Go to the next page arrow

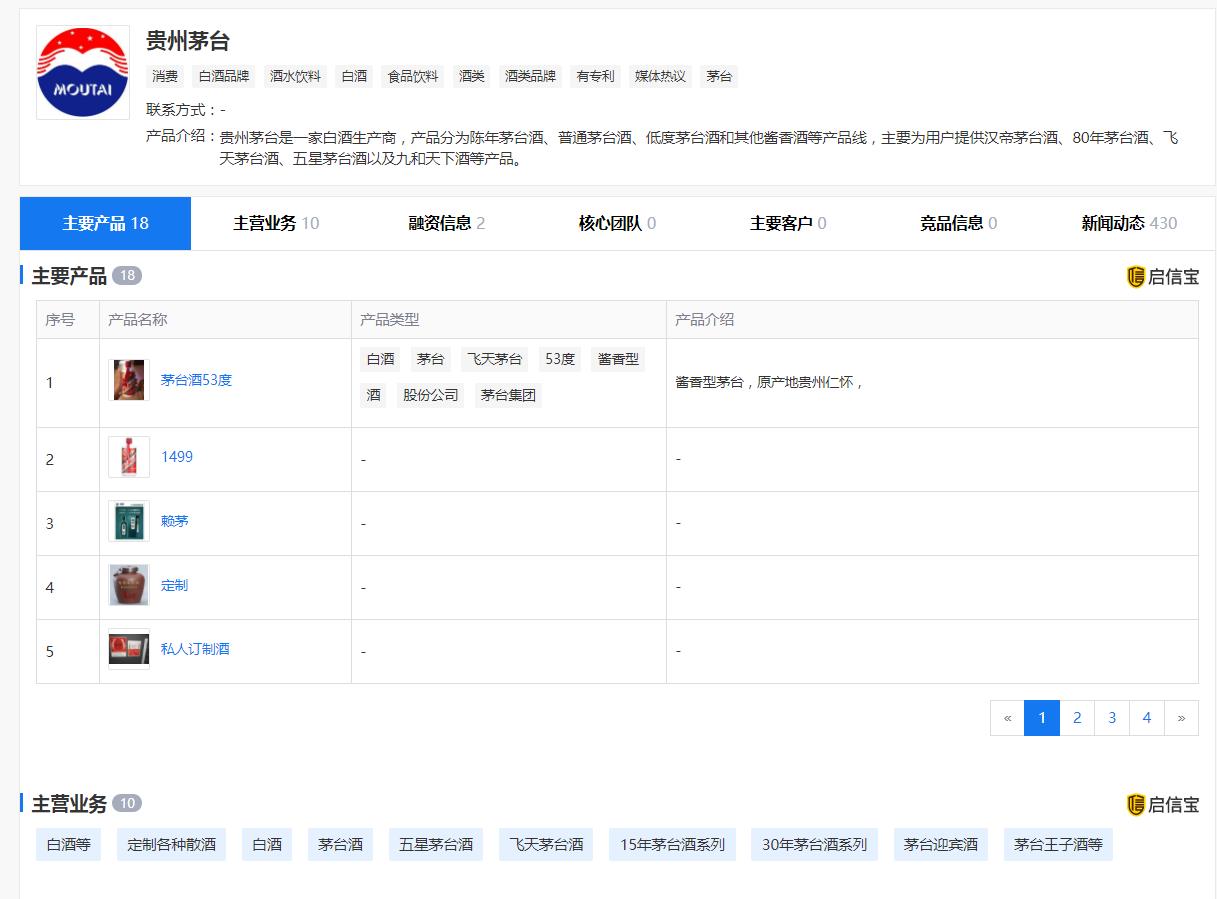pyautogui.click(x=1181, y=718)
